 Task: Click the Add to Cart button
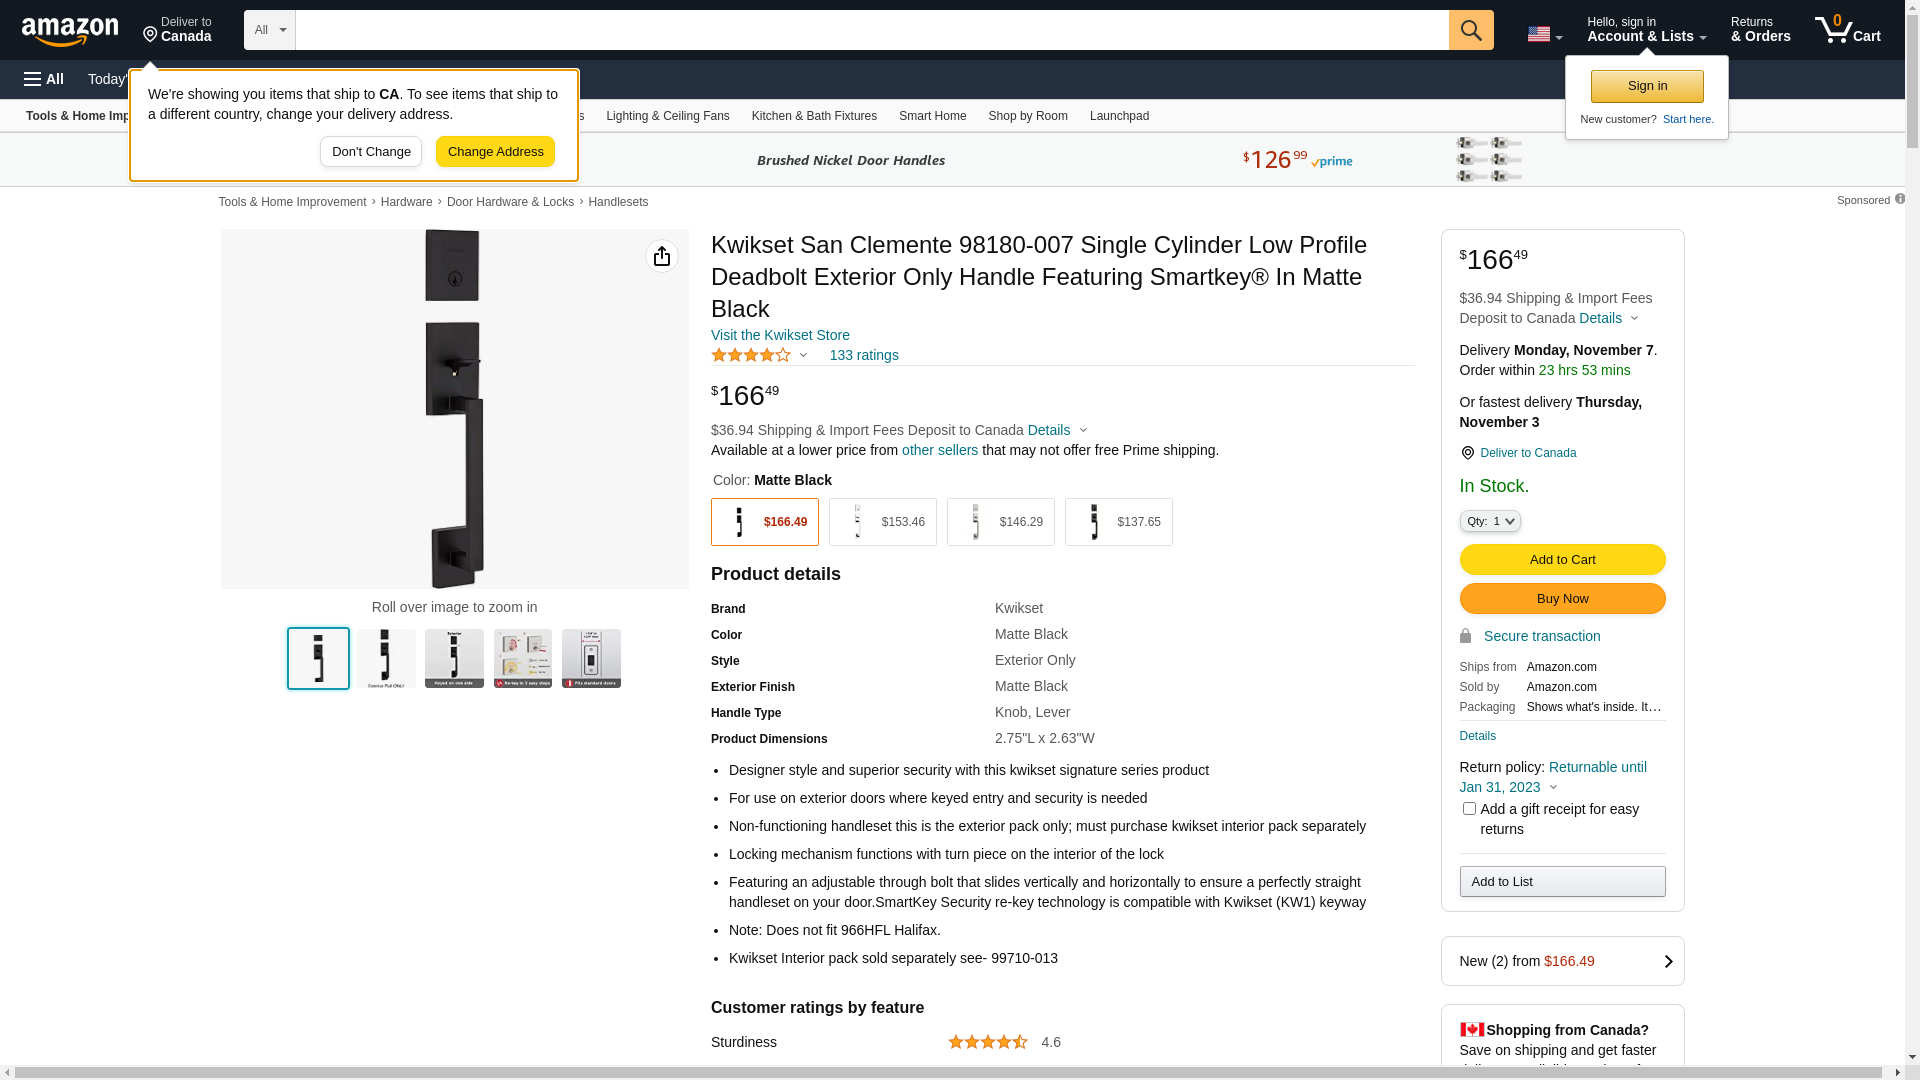click(x=1562, y=559)
